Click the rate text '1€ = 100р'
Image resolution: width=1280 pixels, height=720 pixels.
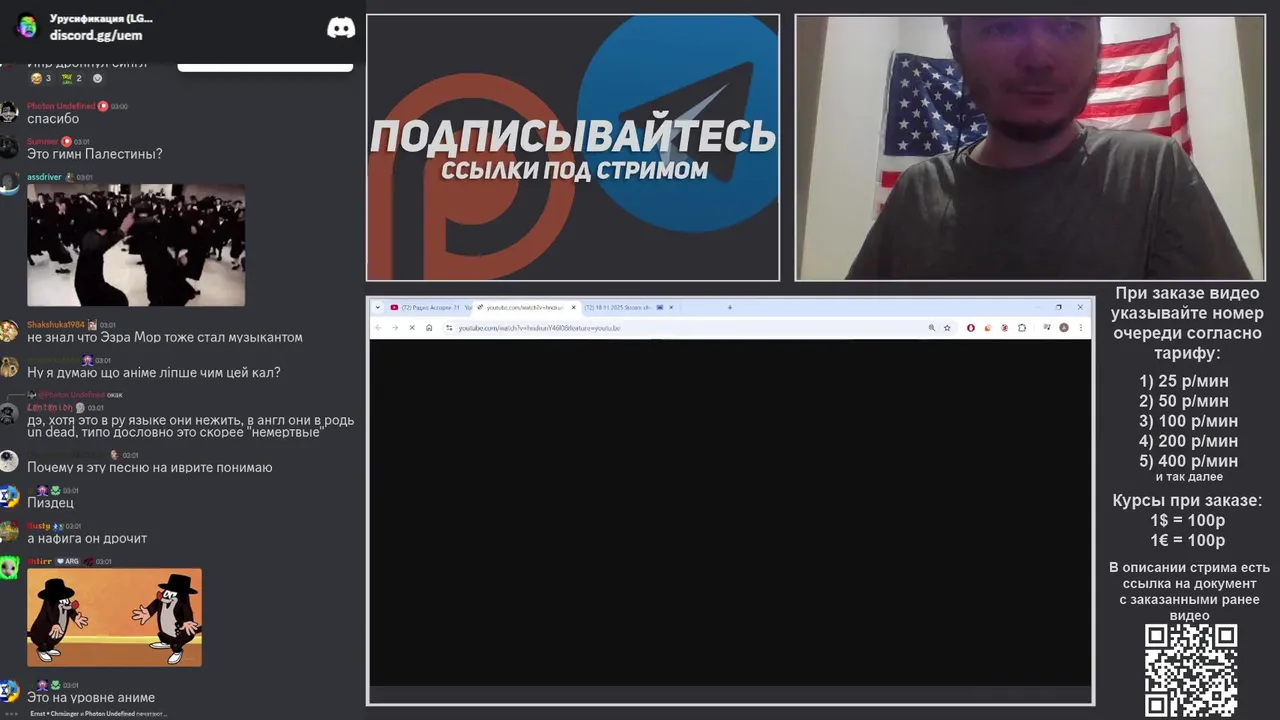click(1187, 540)
